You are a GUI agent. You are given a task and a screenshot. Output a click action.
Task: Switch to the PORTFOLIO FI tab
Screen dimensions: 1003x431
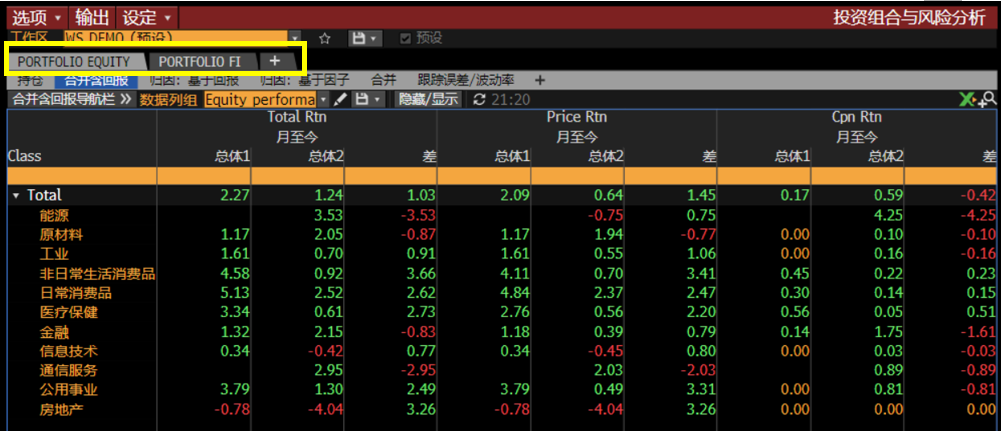pos(200,61)
